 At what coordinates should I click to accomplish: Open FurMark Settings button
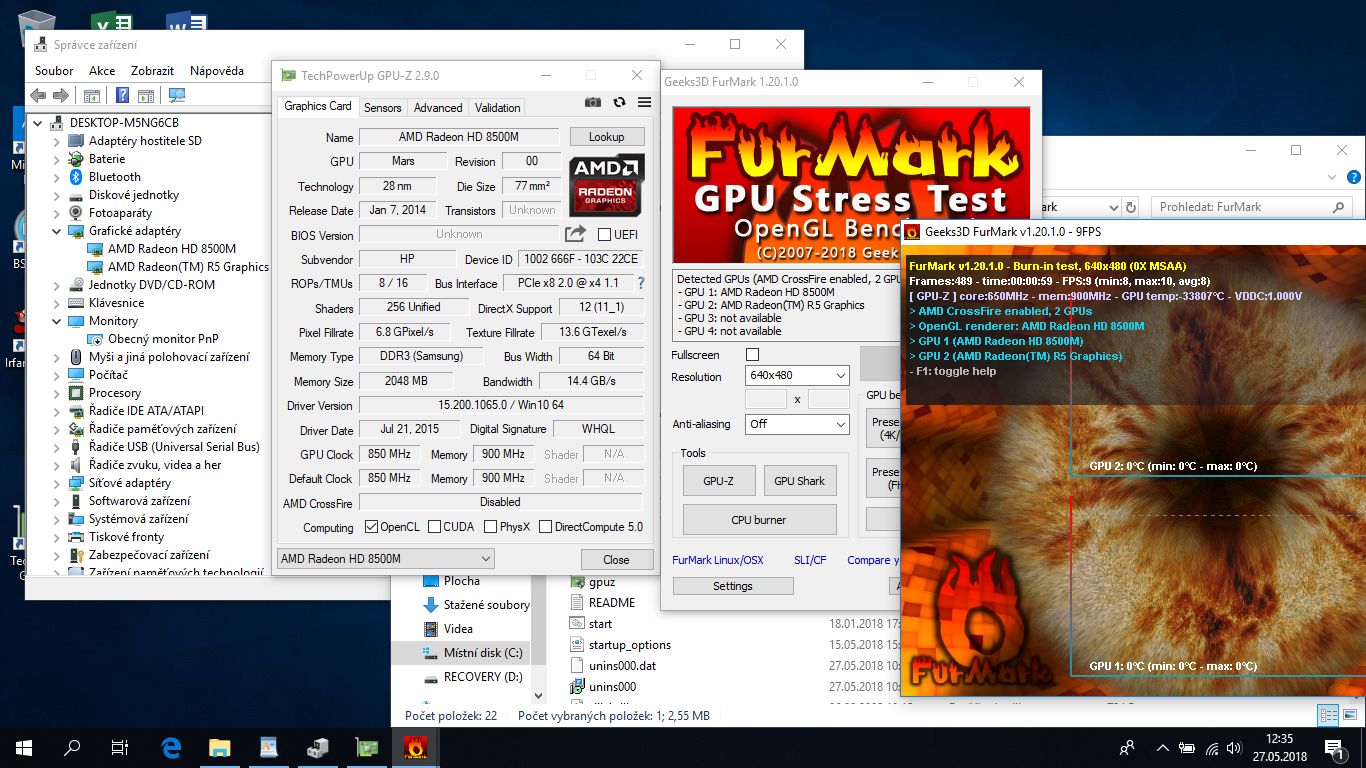coord(733,586)
